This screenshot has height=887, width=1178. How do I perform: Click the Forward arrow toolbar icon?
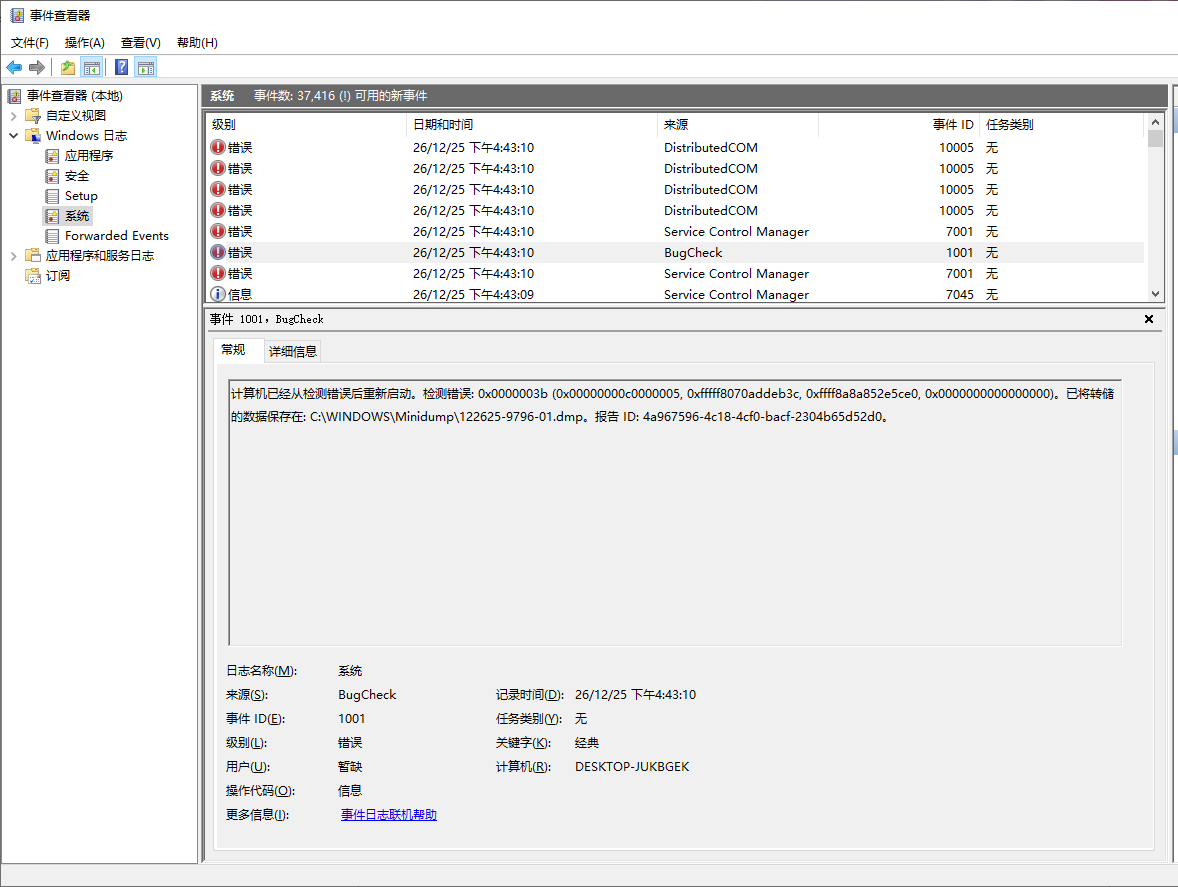pos(37,68)
